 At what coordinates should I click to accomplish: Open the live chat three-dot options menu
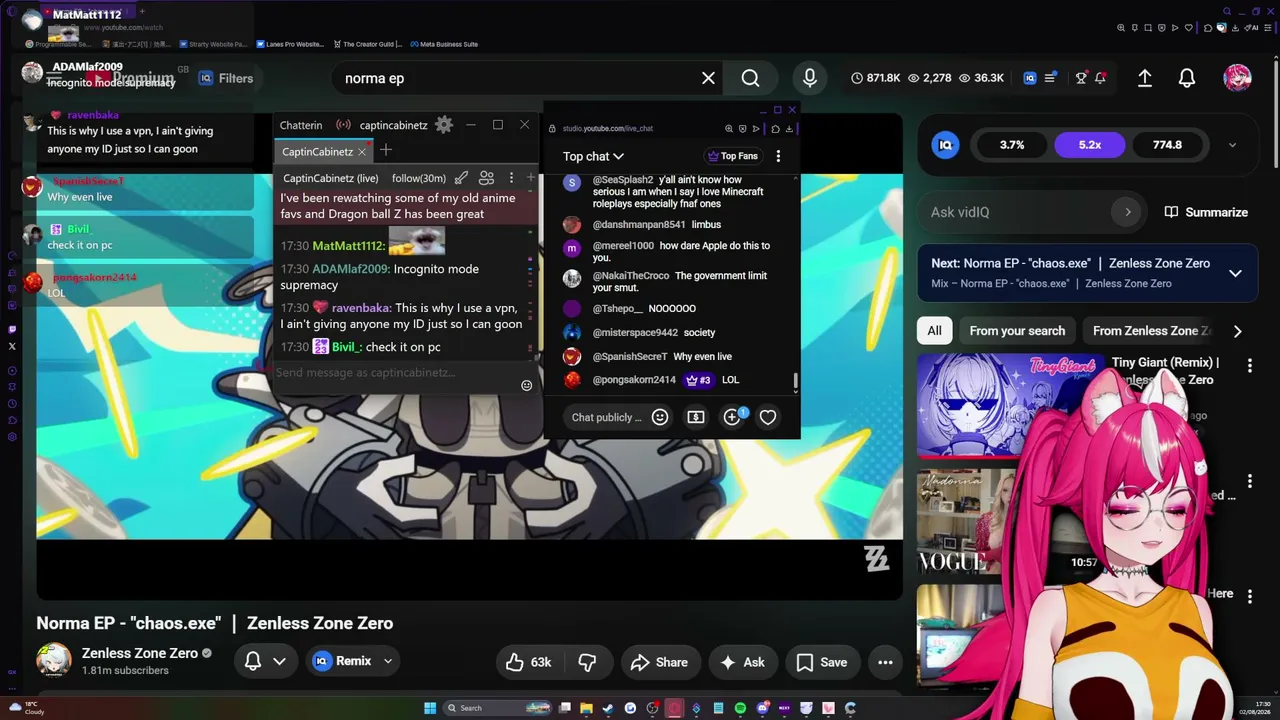coord(778,156)
